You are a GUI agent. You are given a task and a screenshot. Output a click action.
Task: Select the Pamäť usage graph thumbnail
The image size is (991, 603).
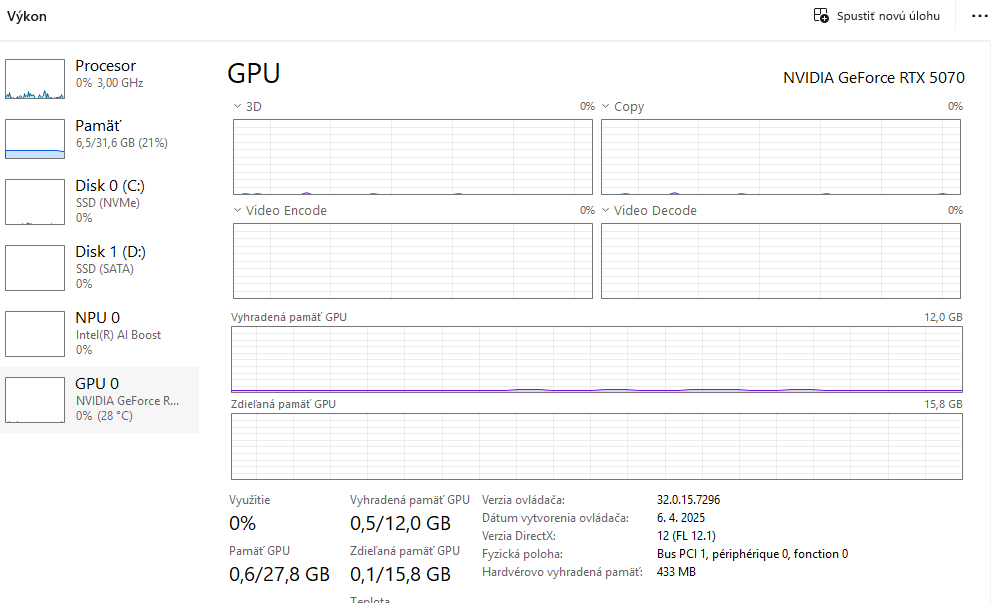(35, 139)
